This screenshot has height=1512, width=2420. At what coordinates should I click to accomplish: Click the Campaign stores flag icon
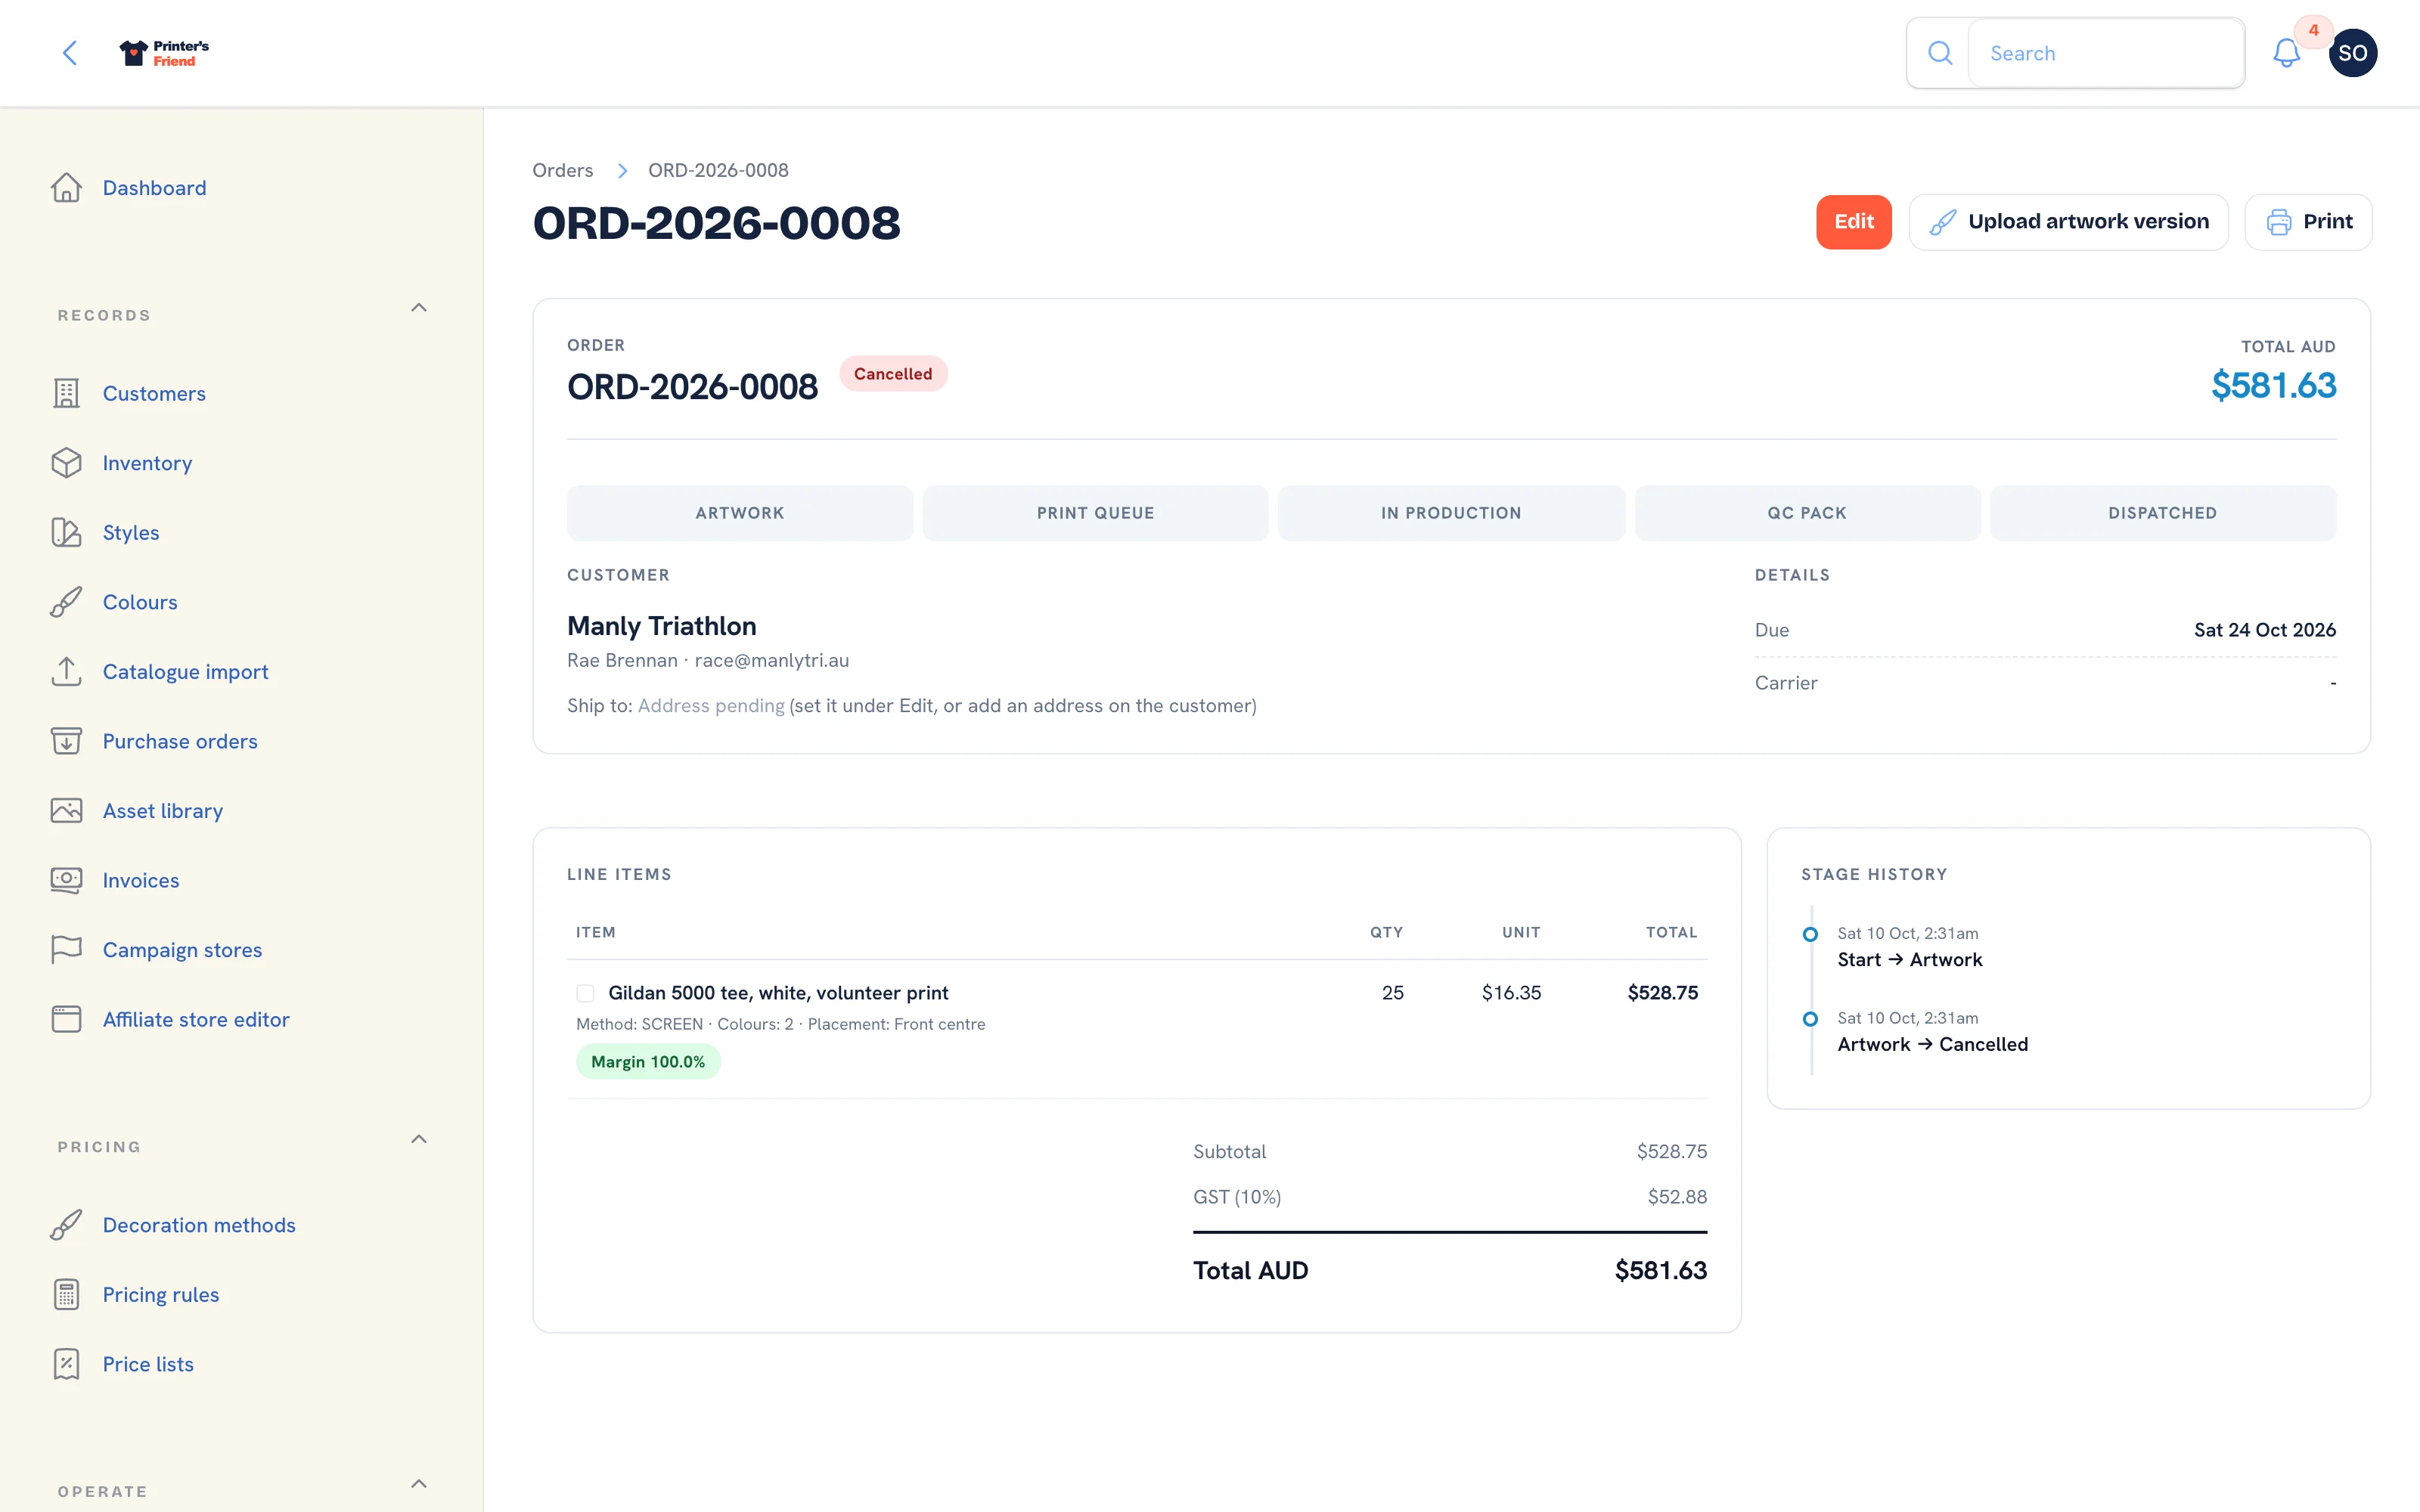[x=66, y=949]
